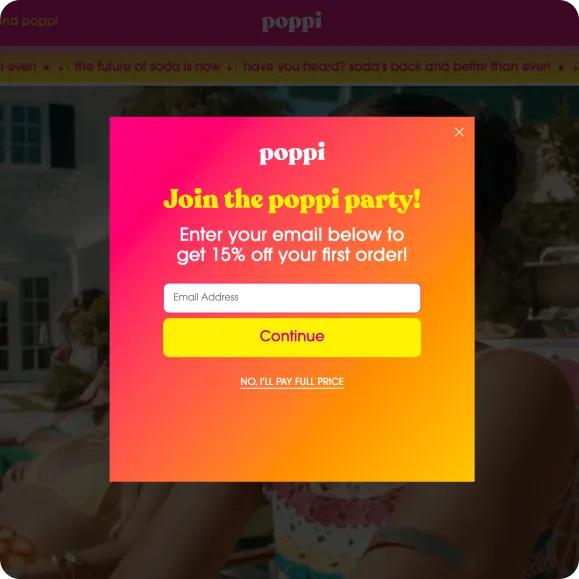Click partial 'ever!' text at banner's left edge
The height and width of the screenshot is (579, 579).
(17, 66)
